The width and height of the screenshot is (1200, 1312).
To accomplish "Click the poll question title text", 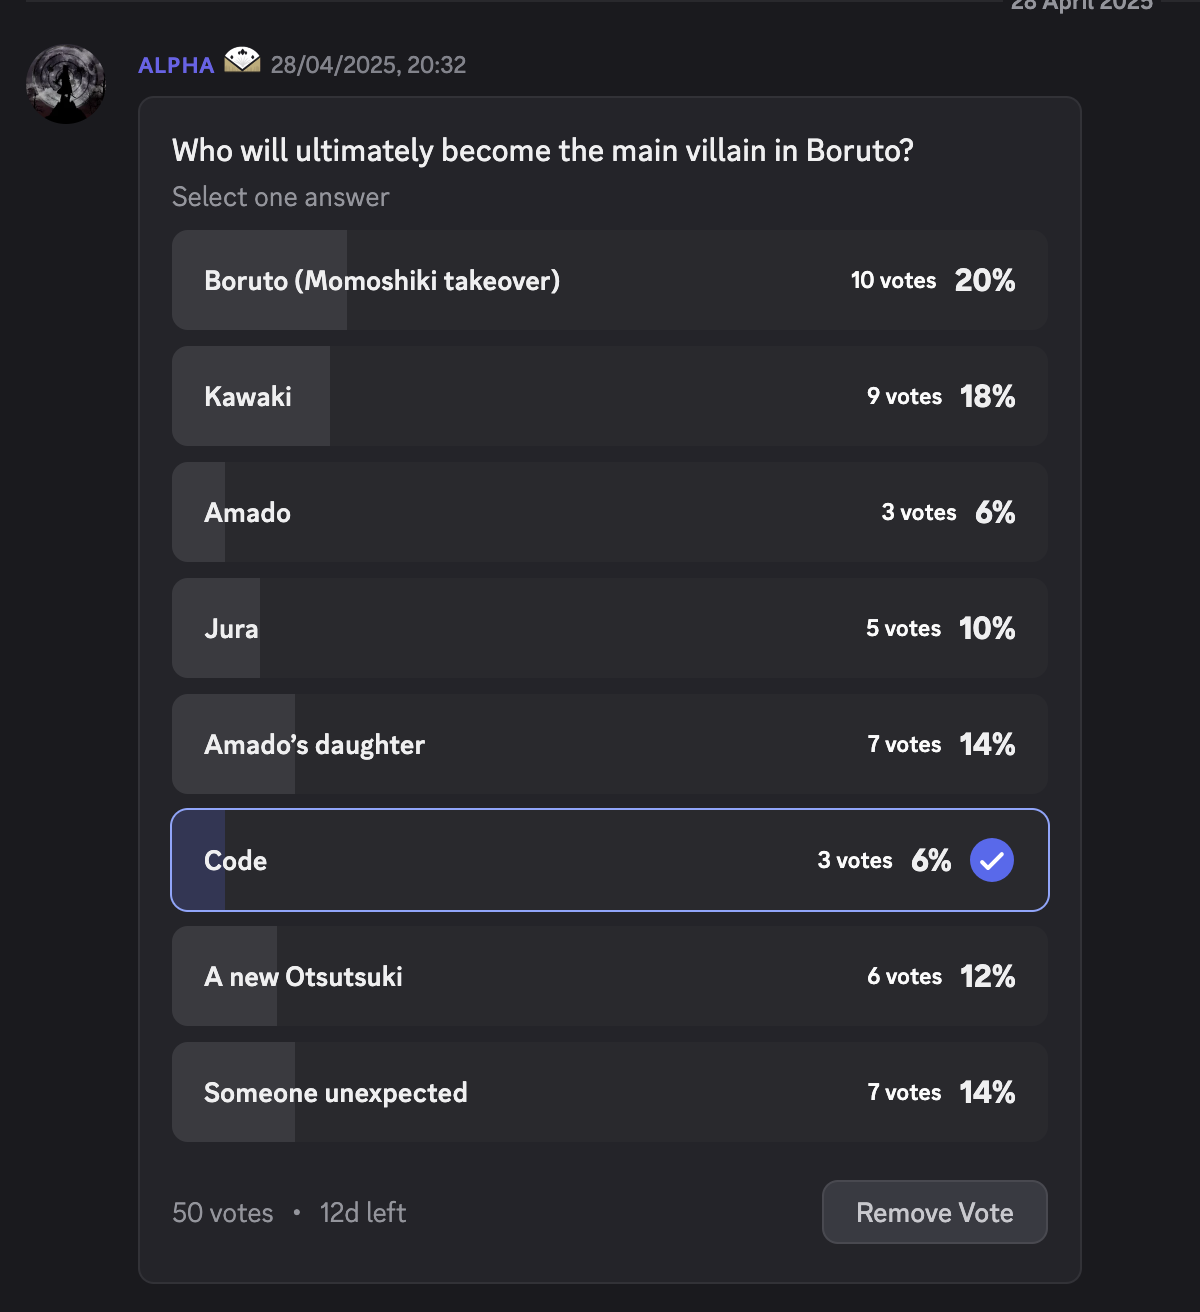I will pyautogui.click(x=543, y=151).
